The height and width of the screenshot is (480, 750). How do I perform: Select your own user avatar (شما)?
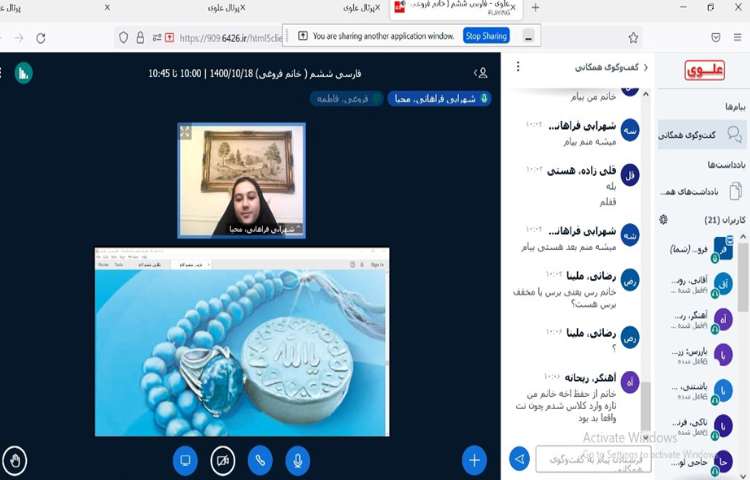[722, 249]
